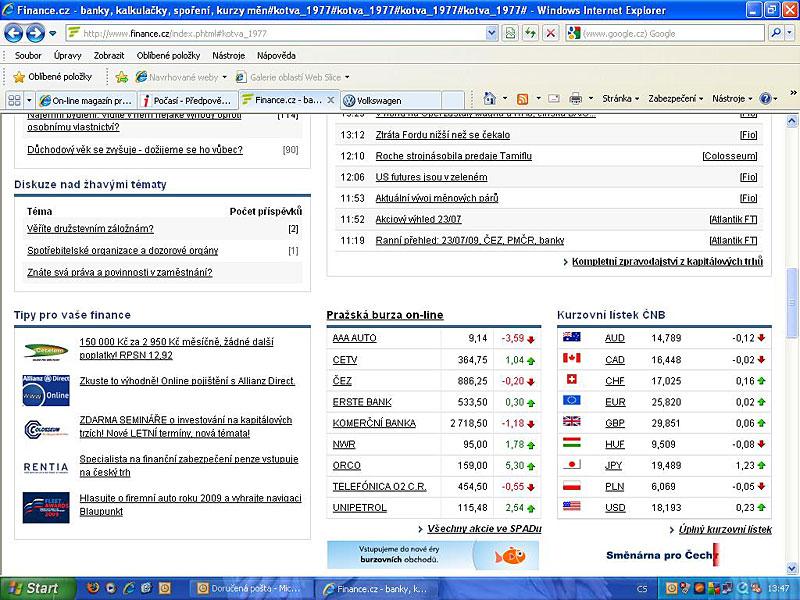Open the KOMERČNÍ BANKA stock link

click(374, 423)
